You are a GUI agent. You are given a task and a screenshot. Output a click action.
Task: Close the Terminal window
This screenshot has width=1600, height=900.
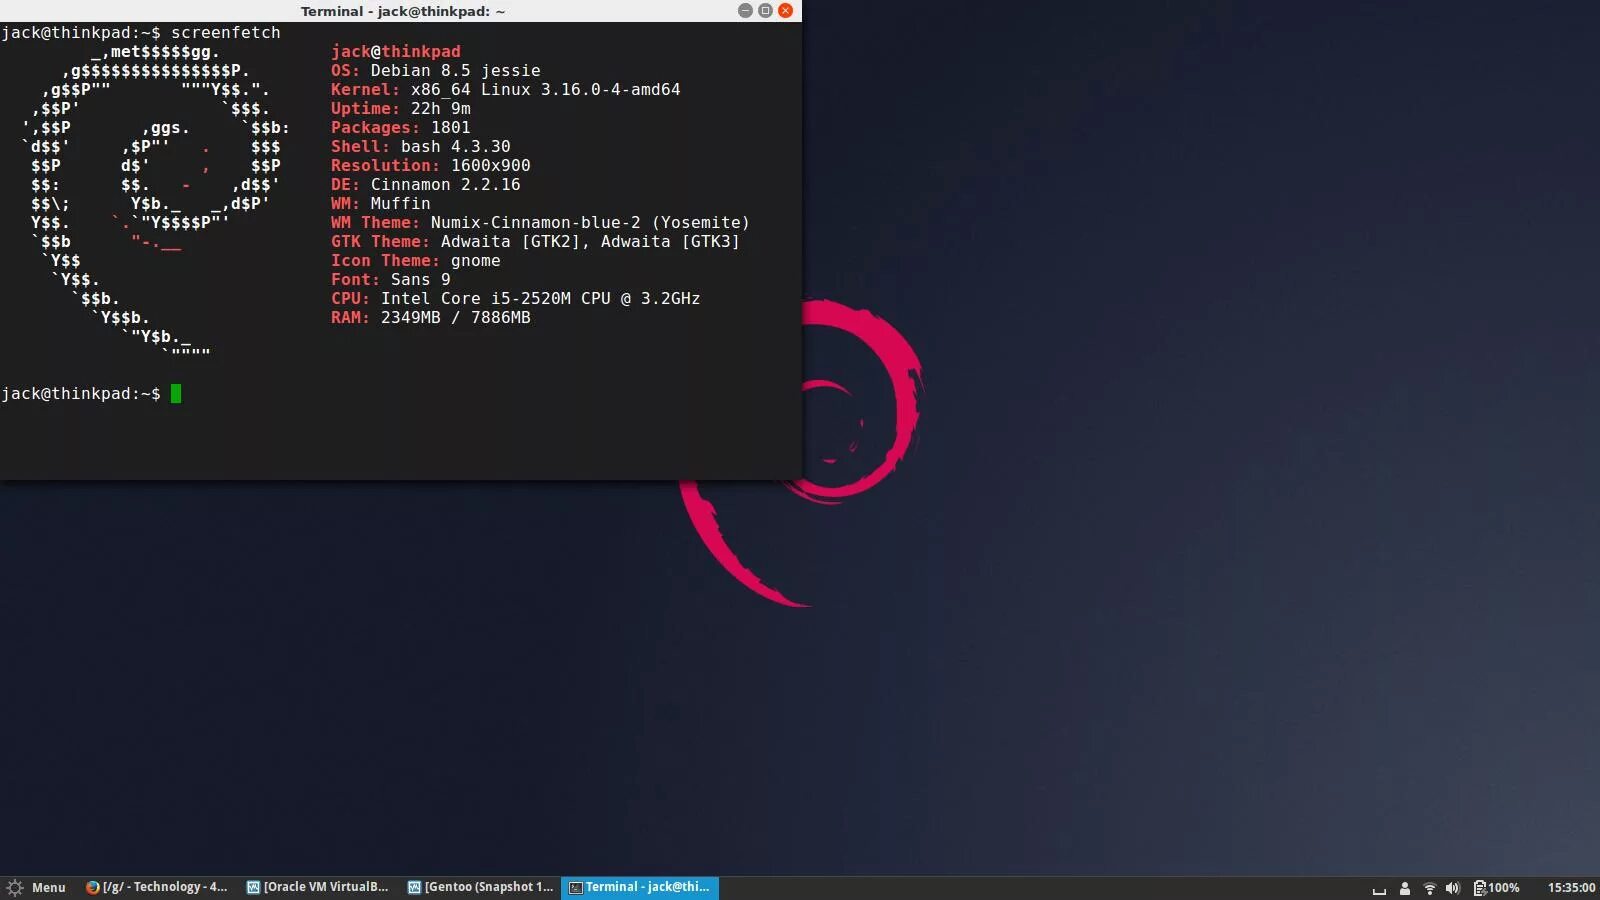[x=785, y=11]
